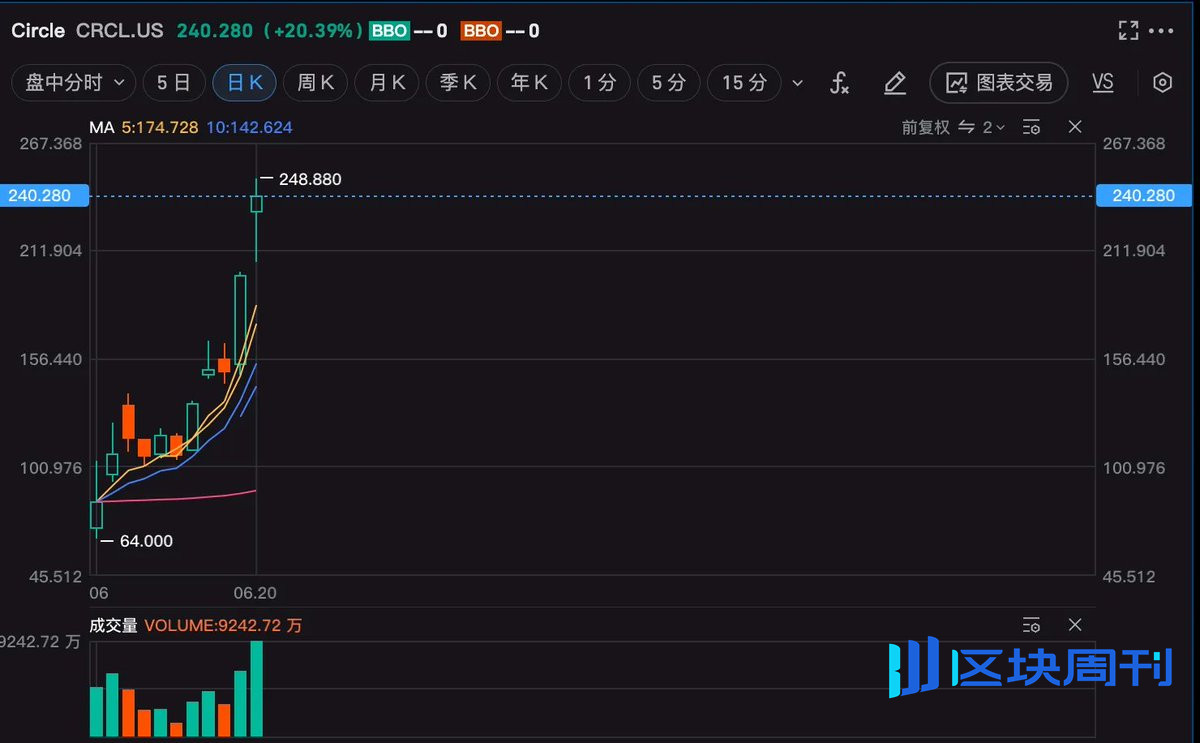Select the 15分 interval
Viewport: 1200px width, 743px height.
744,83
